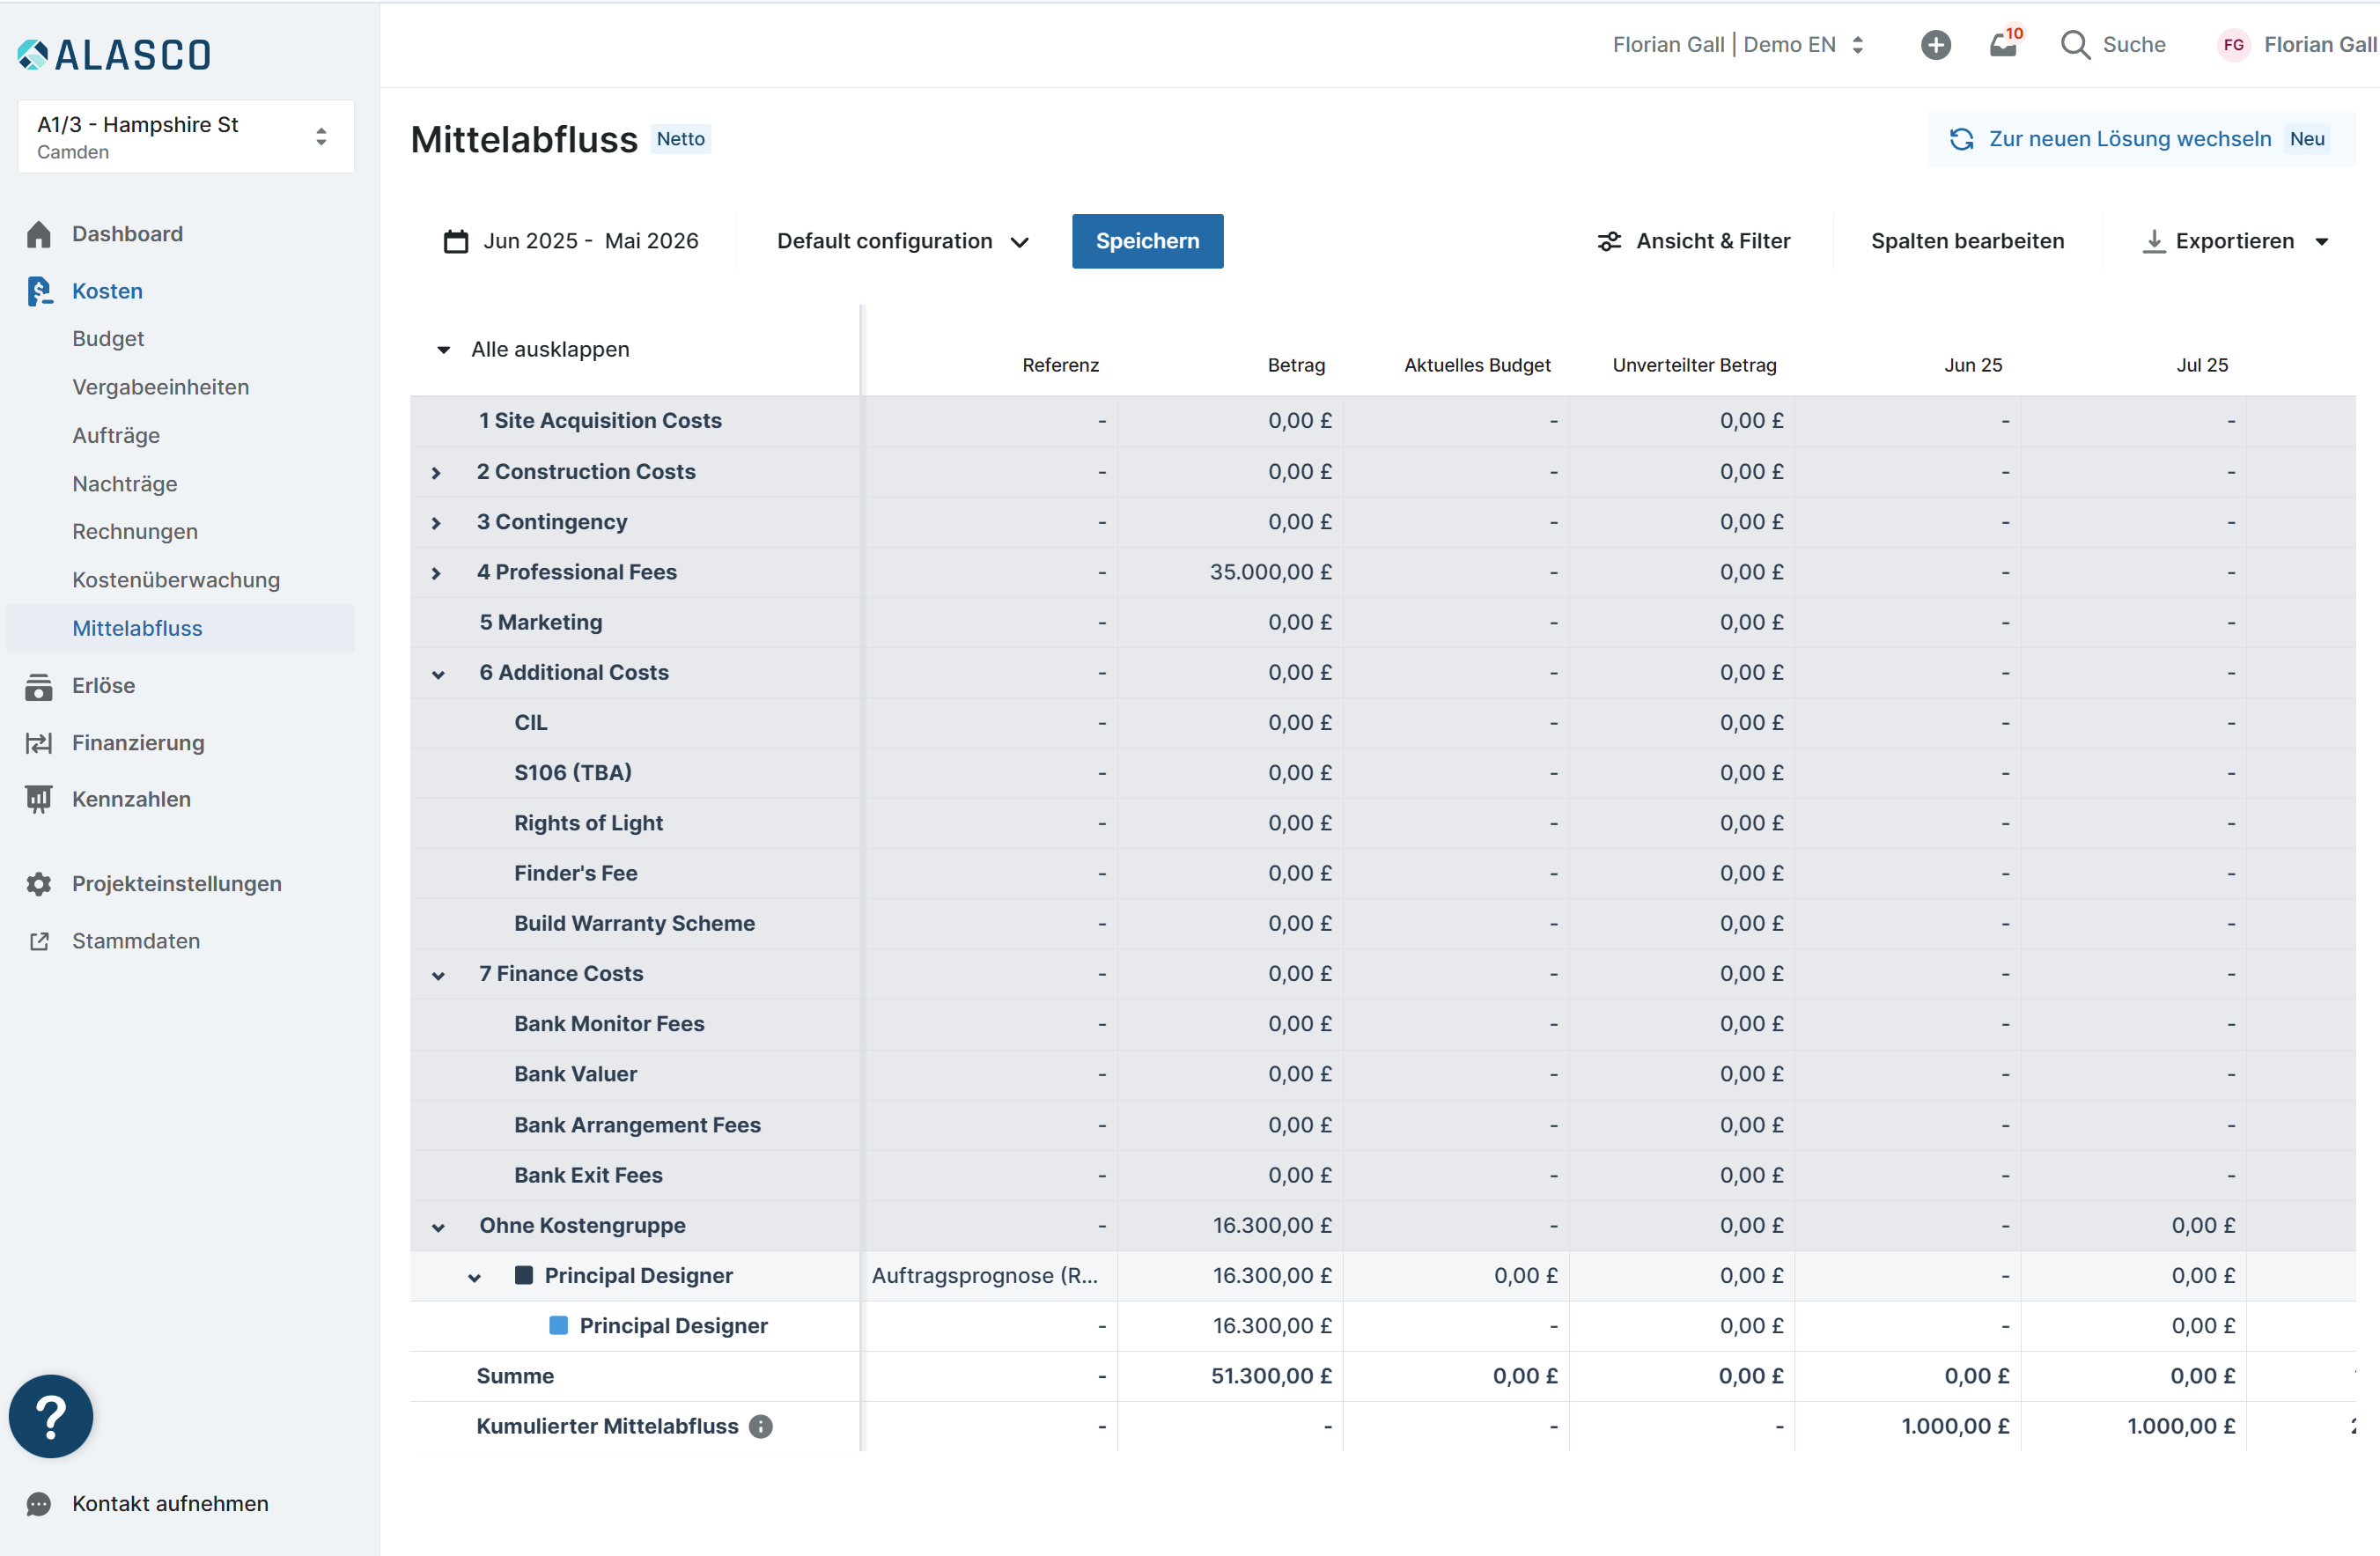Expand the 4 Professional Fees row
The width and height of the screenshot is (2380, 1556).
click(x=436, y=573)
